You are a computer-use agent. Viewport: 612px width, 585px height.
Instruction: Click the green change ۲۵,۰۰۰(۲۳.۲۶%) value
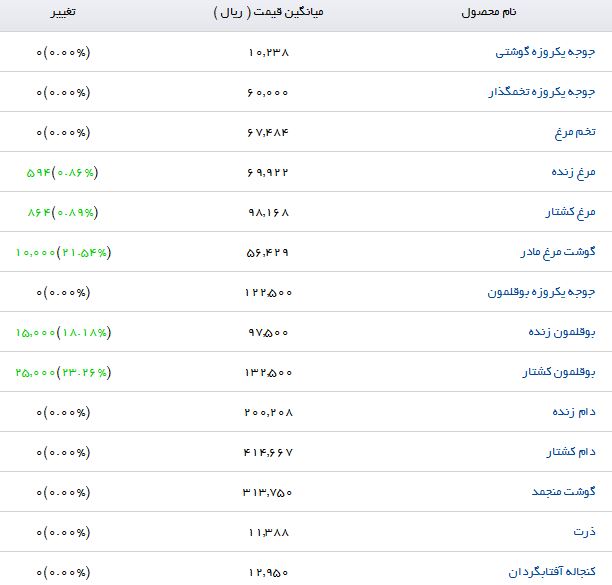click(64, 373)
